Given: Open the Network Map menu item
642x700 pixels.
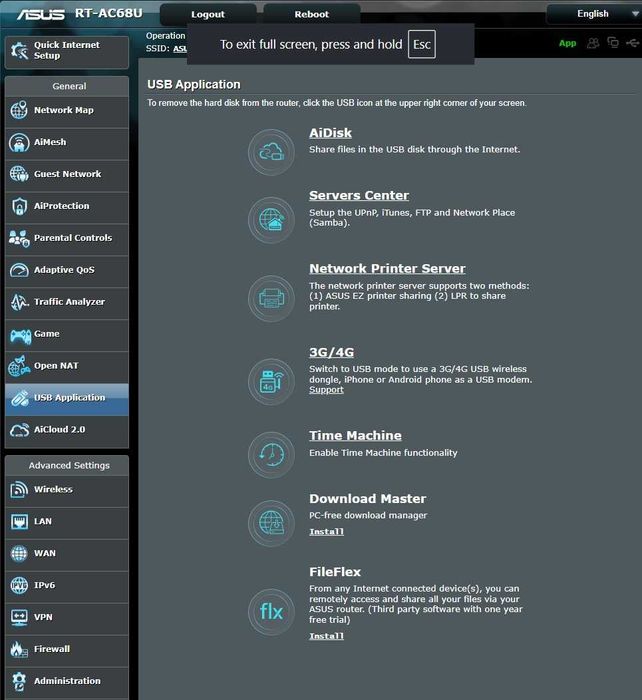Looking at the screenshot, I should [x=67, y=110].
